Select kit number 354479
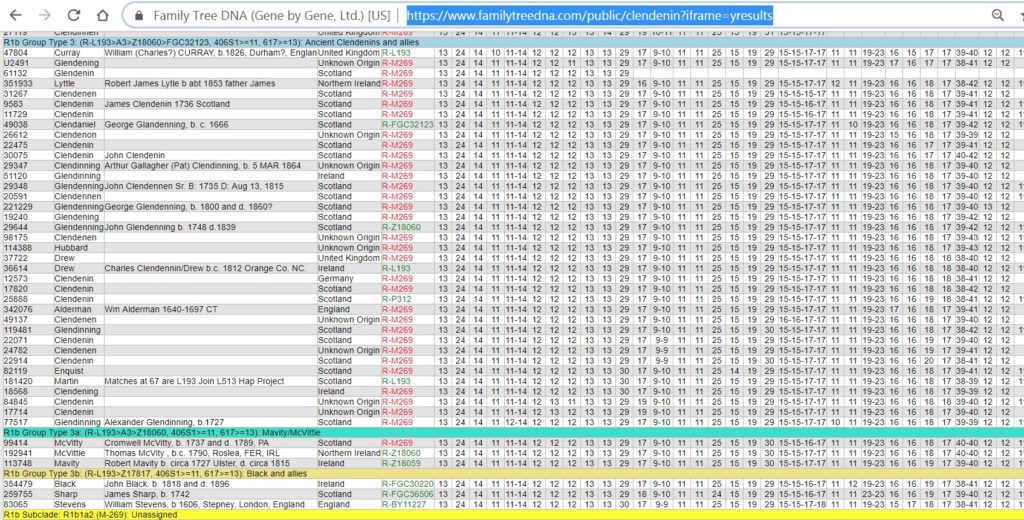 click(x=18, y=484)
